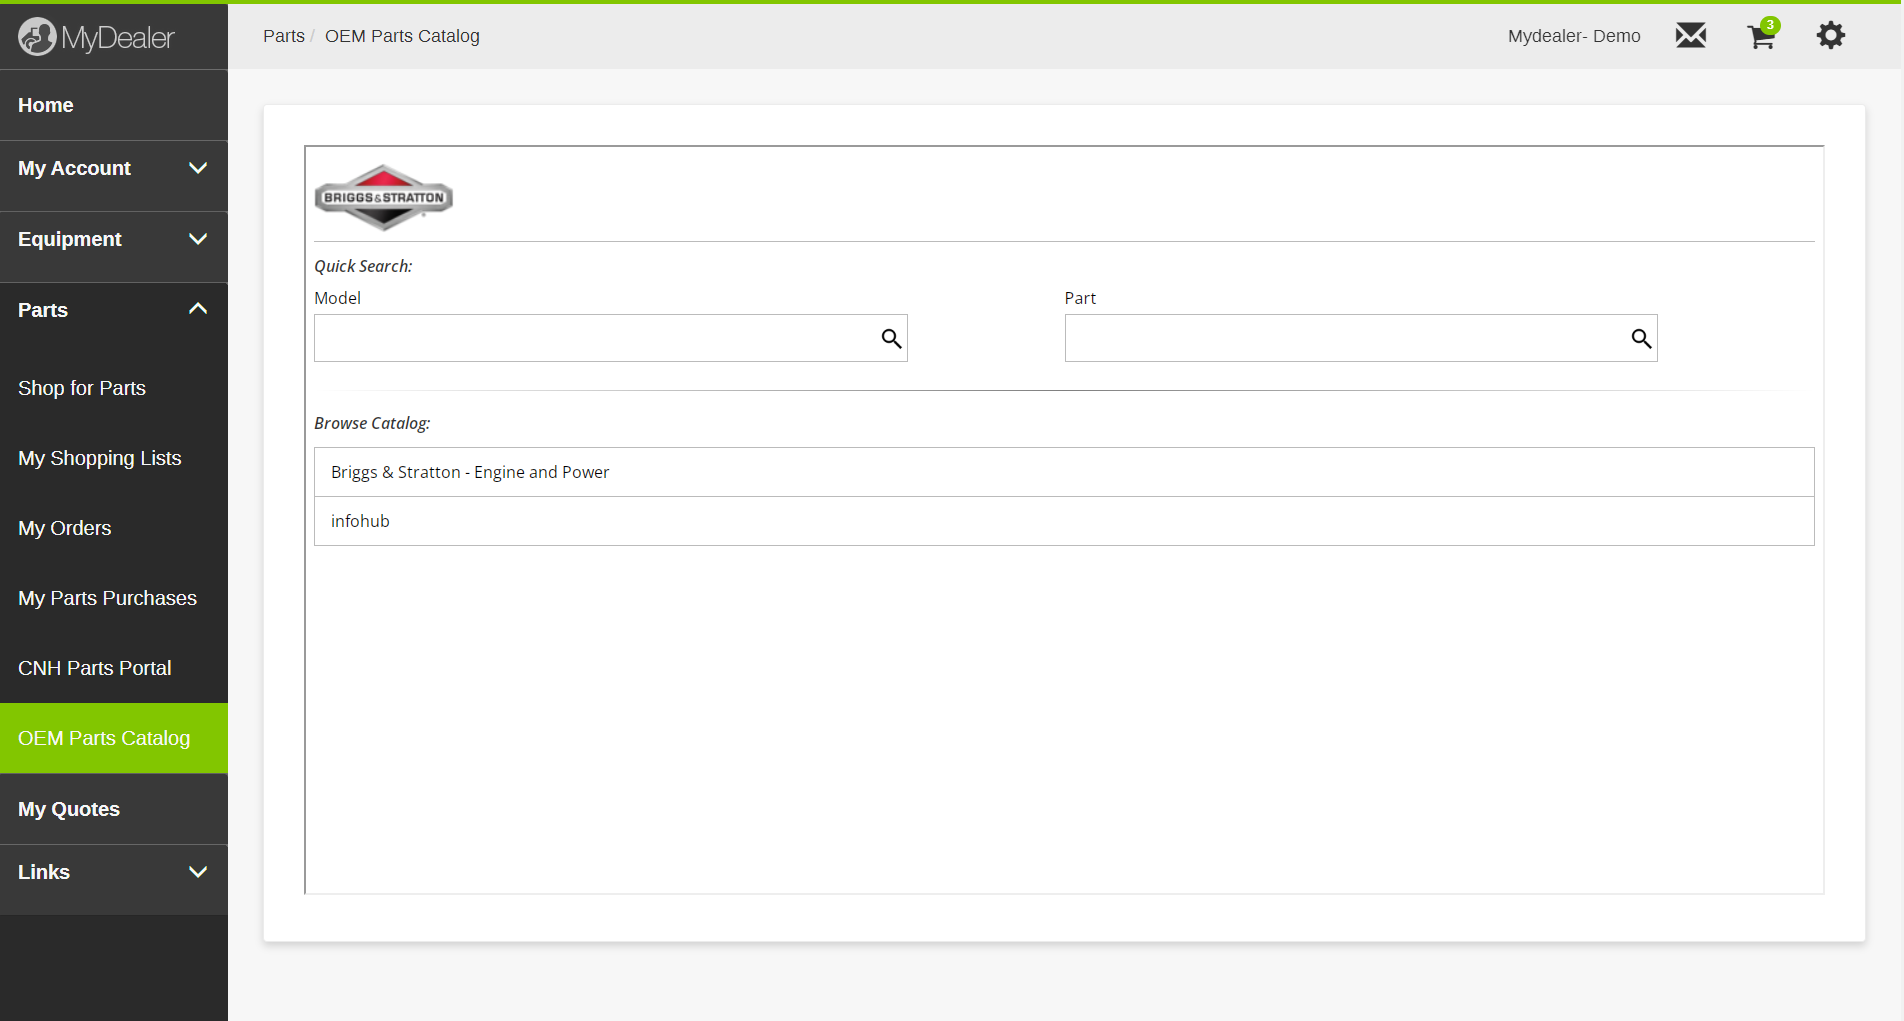Click the MyDealer logo

(96, 37)
